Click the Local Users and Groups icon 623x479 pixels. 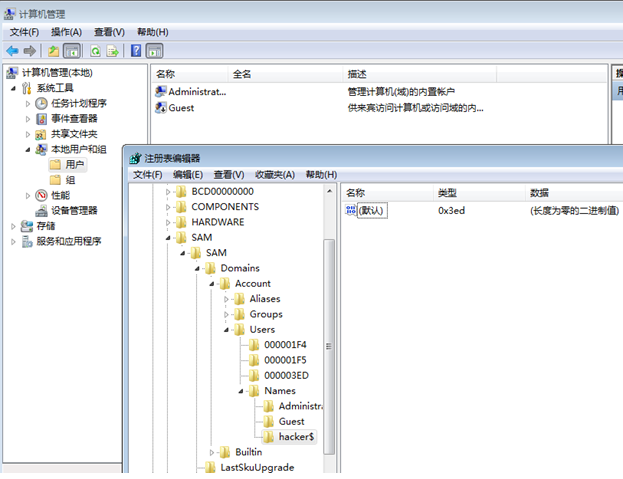[41, 149]
